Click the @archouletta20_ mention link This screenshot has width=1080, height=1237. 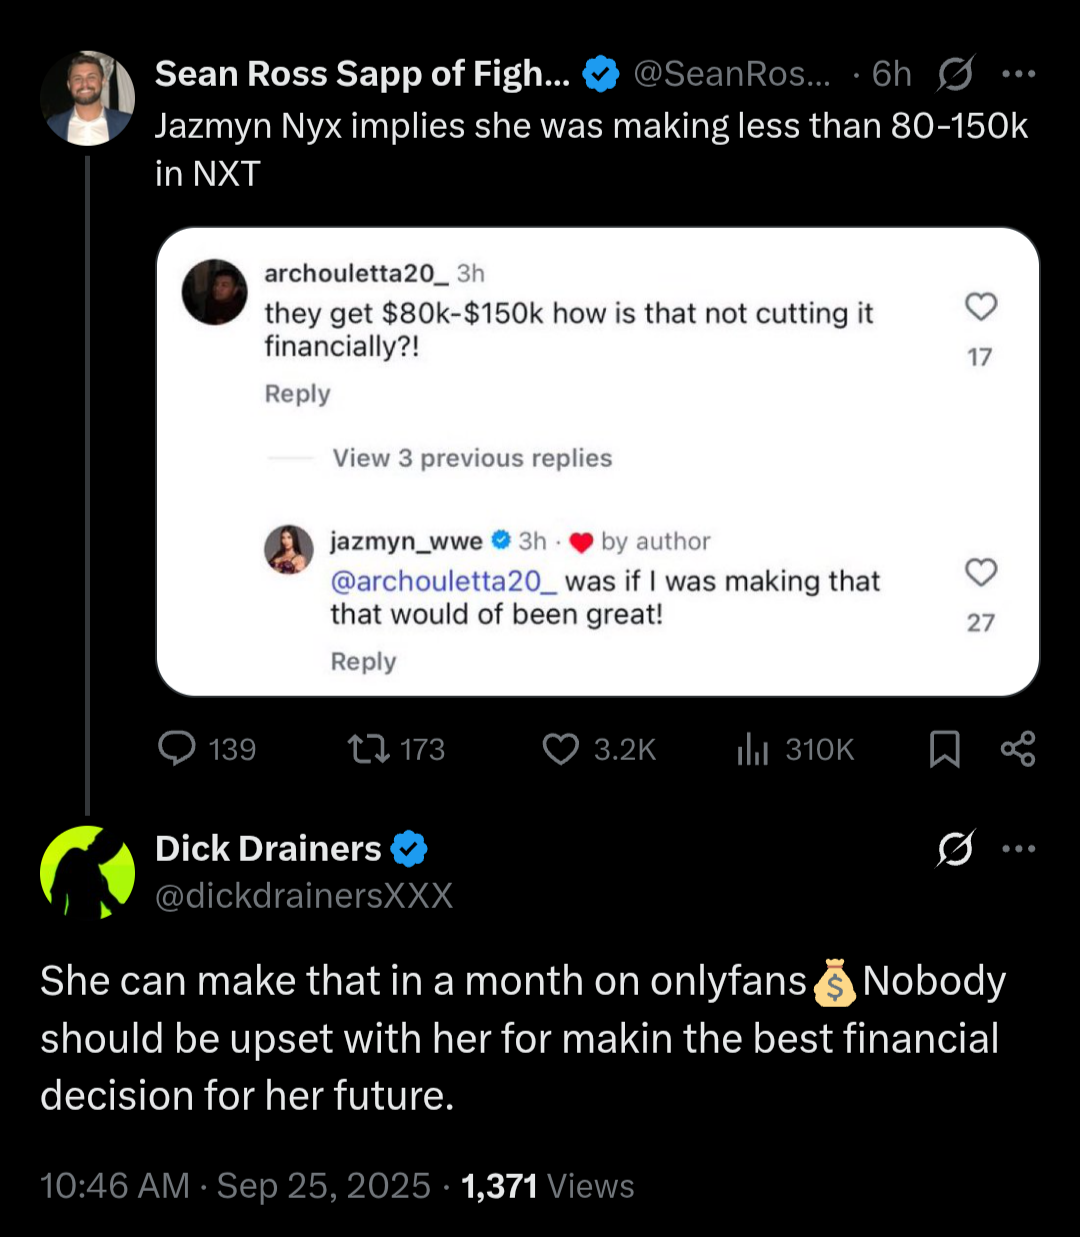[x=443, y=581]
